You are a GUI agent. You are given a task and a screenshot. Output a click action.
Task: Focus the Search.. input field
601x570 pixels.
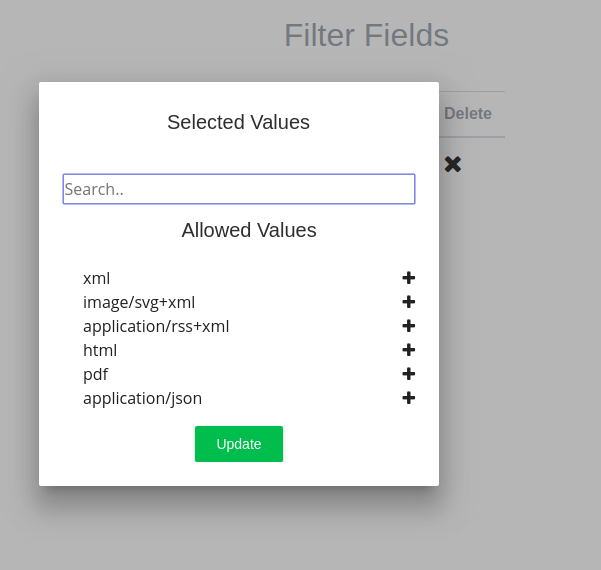[238, 189]
